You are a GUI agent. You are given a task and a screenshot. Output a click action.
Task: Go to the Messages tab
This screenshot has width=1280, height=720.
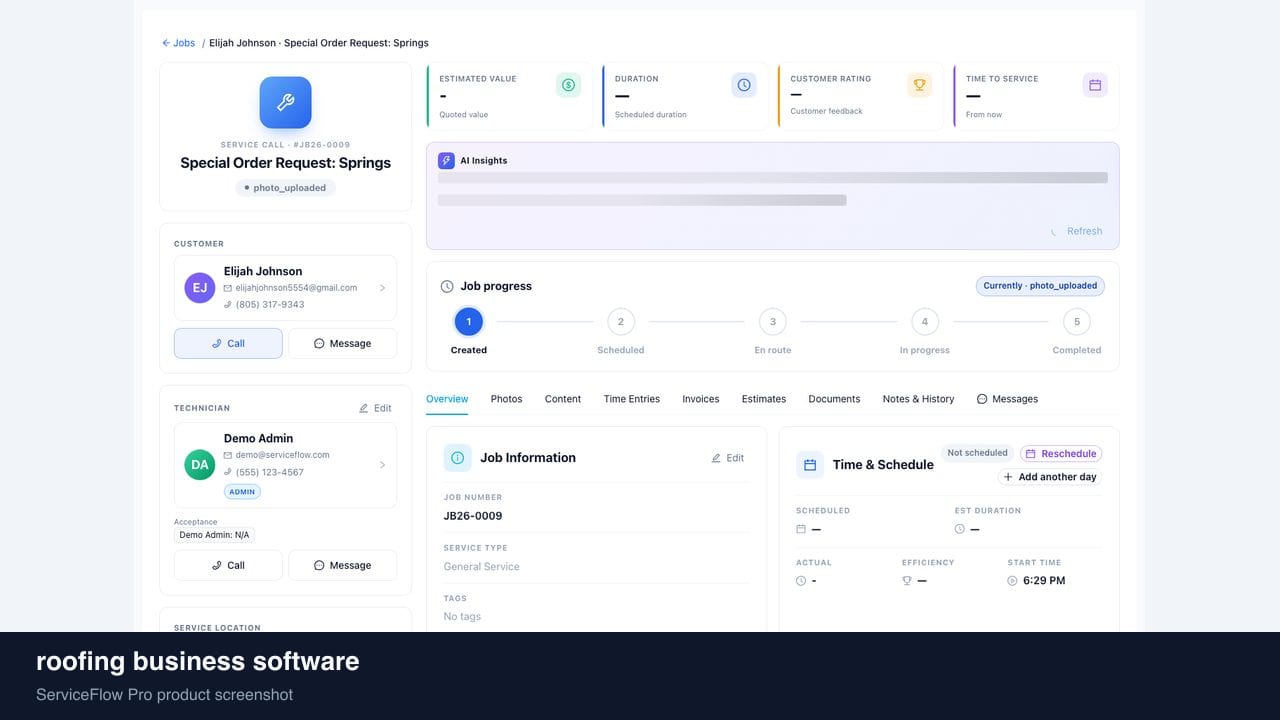1007,399
